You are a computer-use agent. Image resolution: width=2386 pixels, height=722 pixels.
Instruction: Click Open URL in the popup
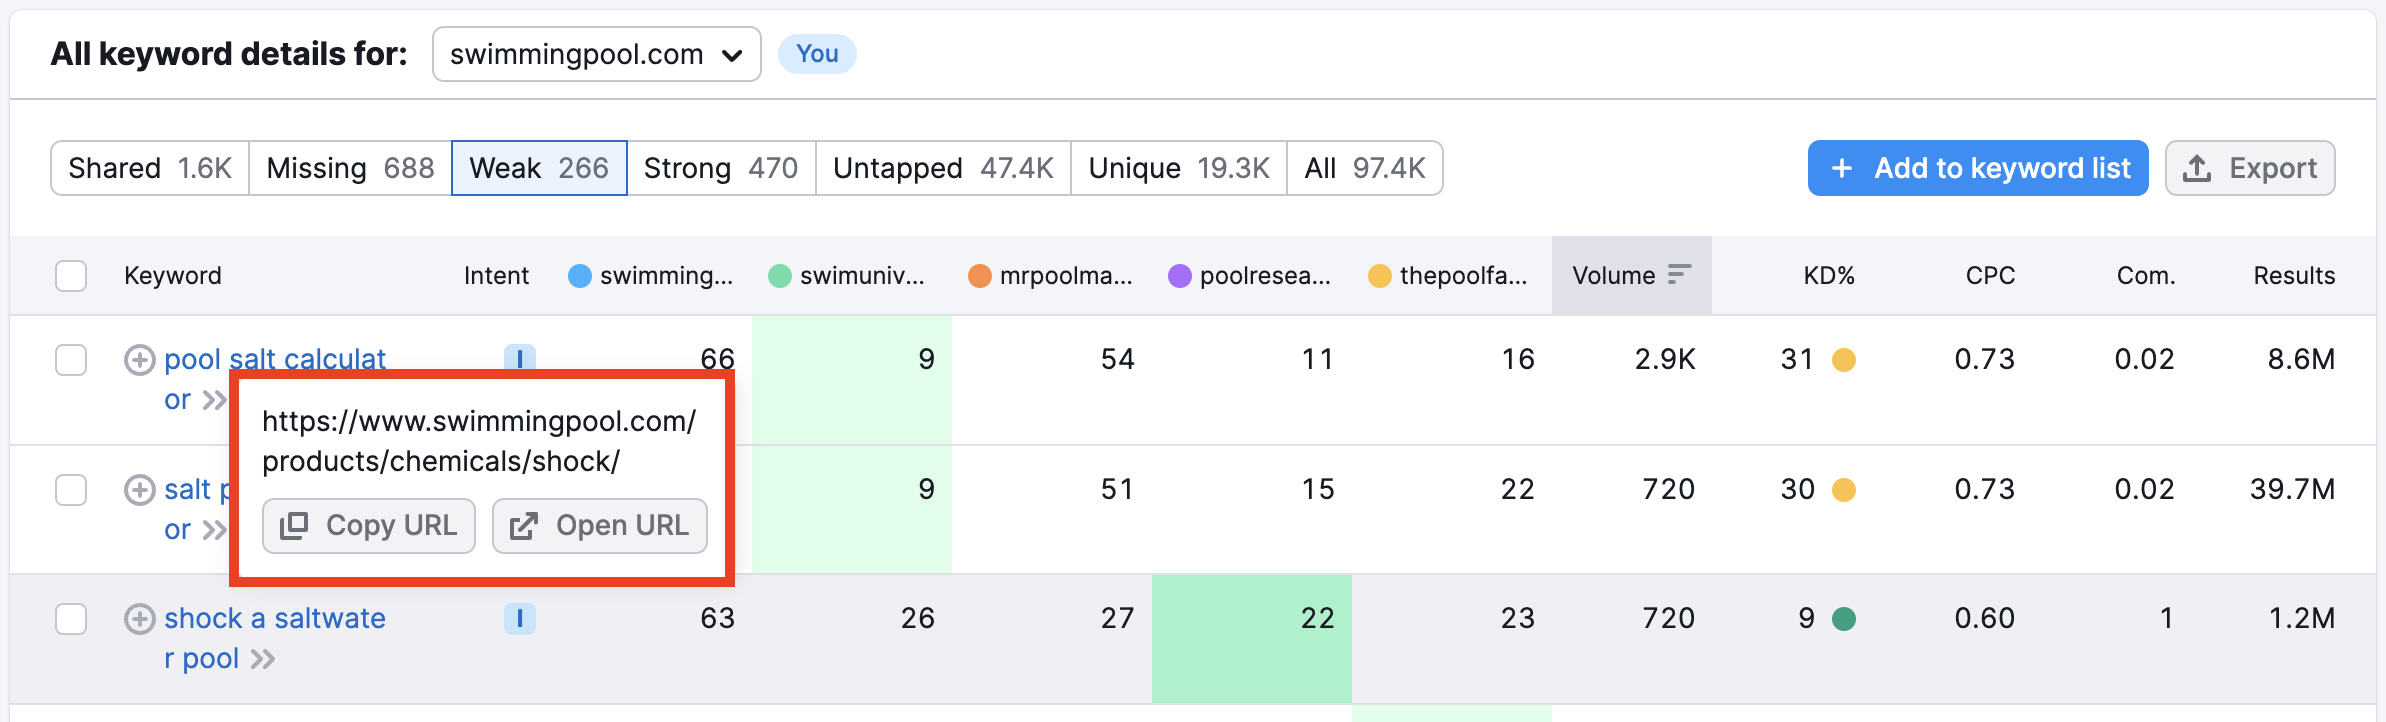[x=600, y=526]
